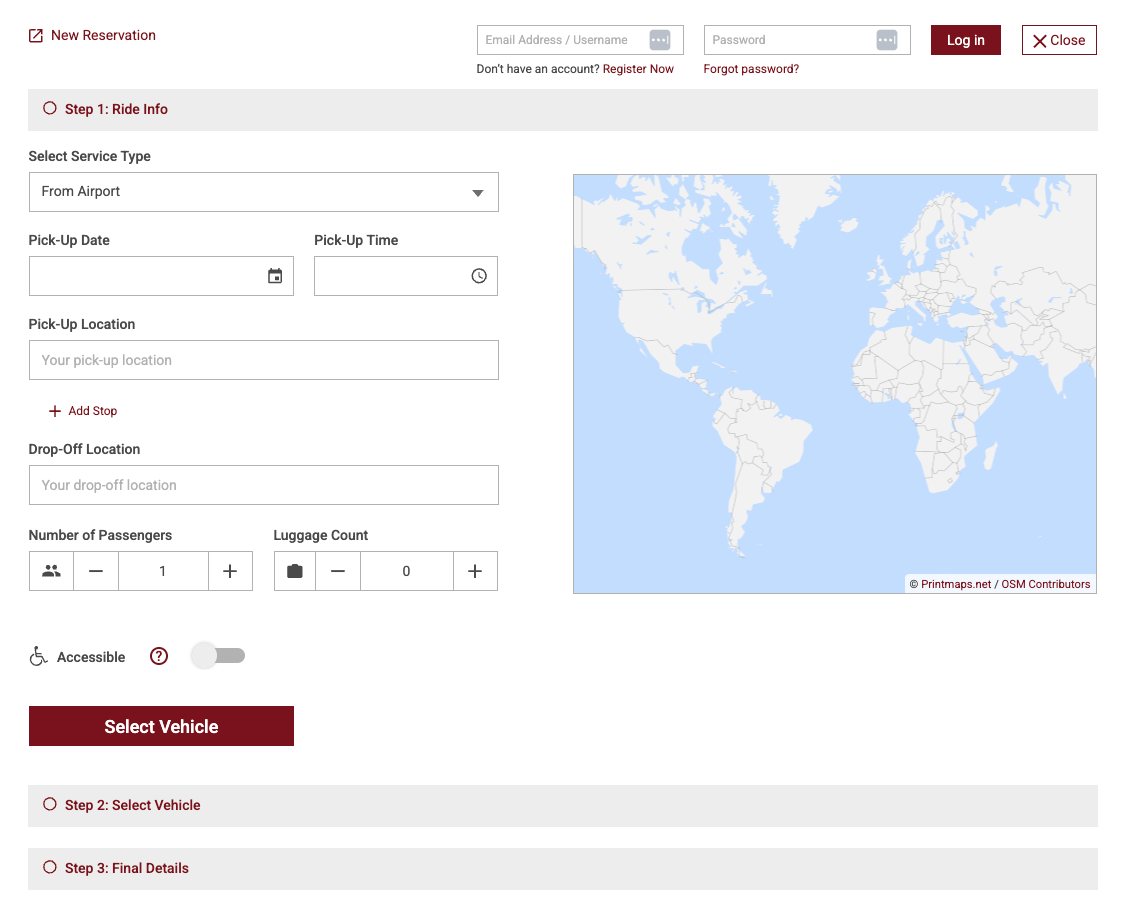
Task: Click the plus icon beside Add Stop
Action: click(54, 411)
